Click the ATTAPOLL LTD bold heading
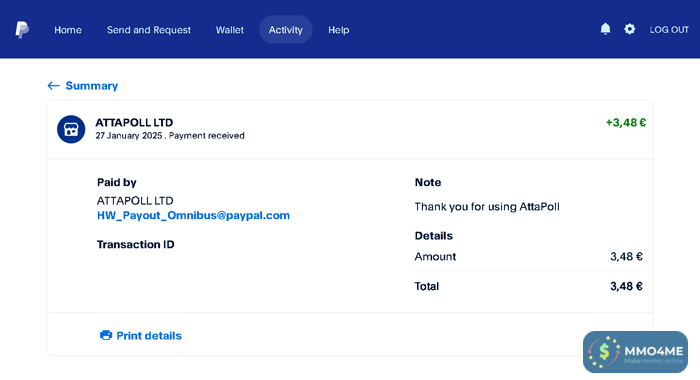The height and width of the screenshot is (380, 700). pyautogui.click(x=134, y=122)
